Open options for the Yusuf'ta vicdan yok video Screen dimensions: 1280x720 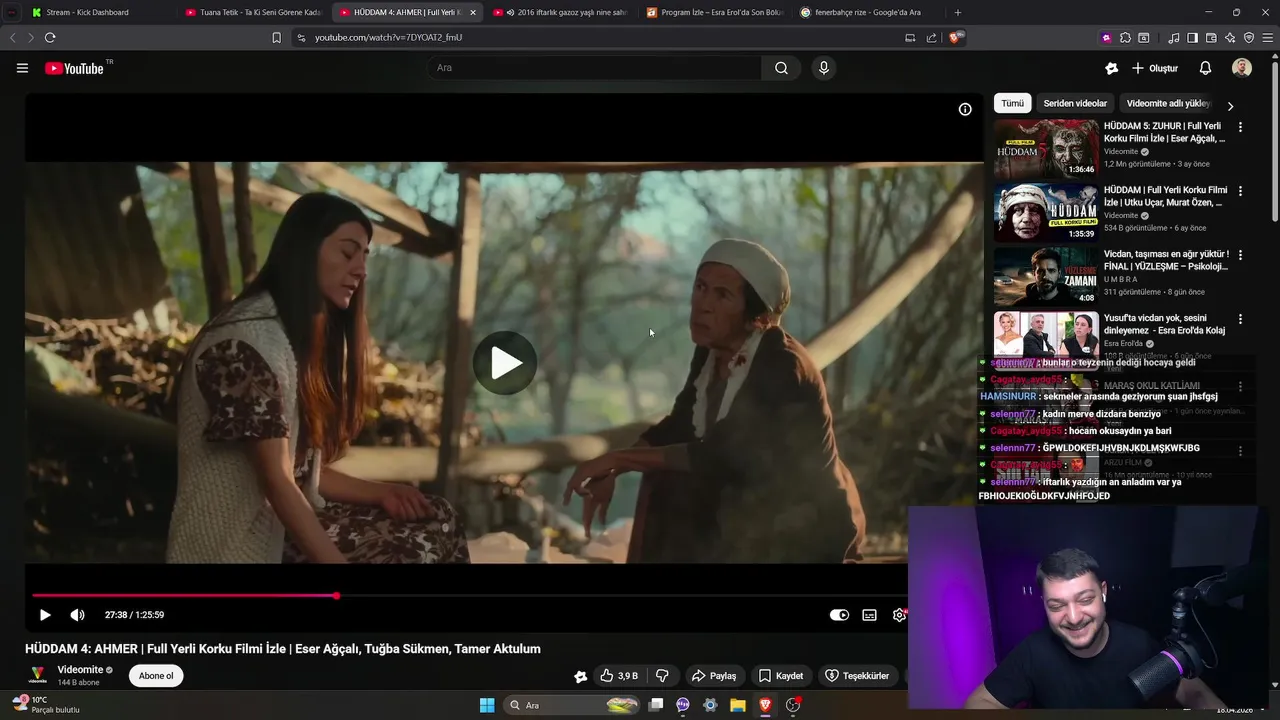point(1240,319)
